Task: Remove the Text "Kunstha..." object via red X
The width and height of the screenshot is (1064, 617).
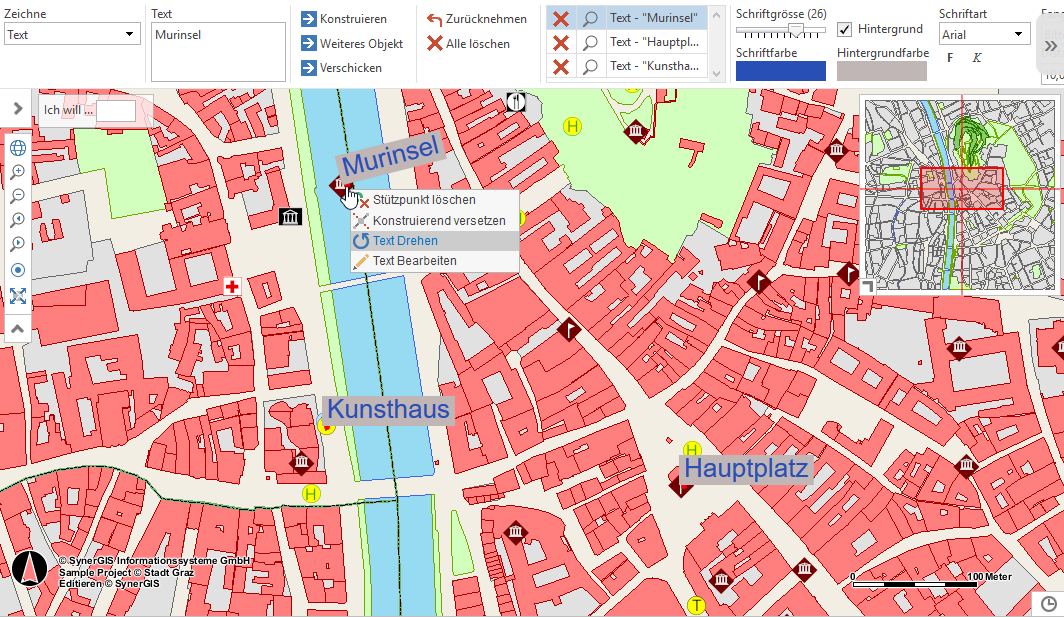Action: [561, 67]
